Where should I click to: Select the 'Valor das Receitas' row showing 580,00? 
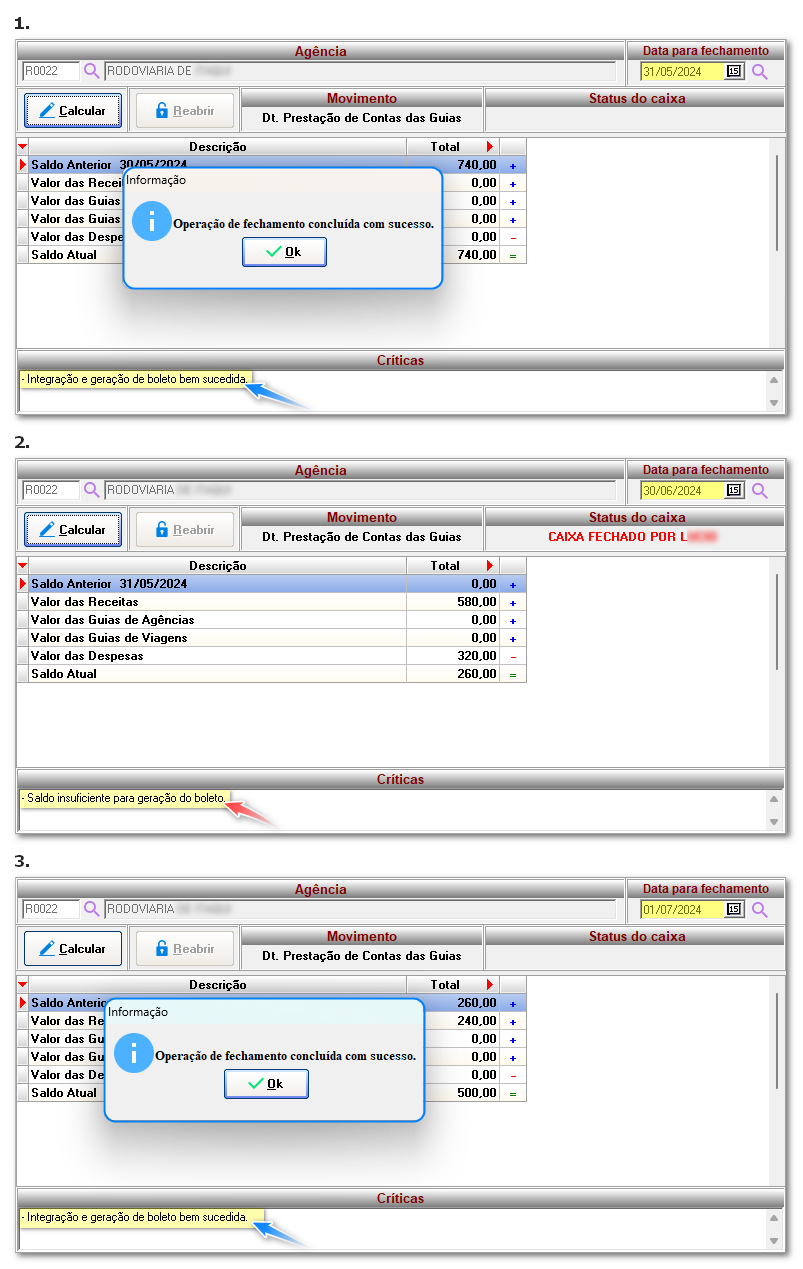point(272,602)
